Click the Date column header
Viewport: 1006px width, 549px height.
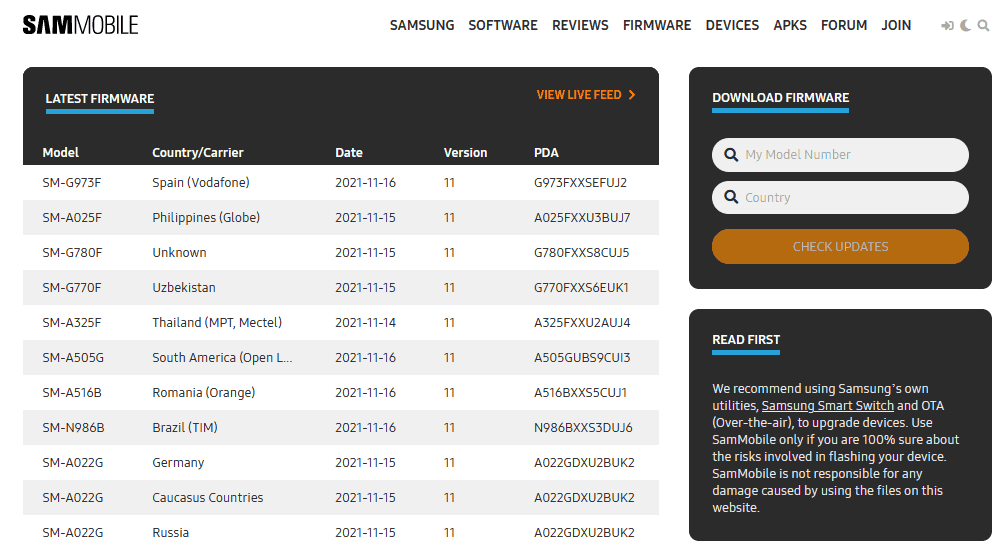(x=348, y=153)
